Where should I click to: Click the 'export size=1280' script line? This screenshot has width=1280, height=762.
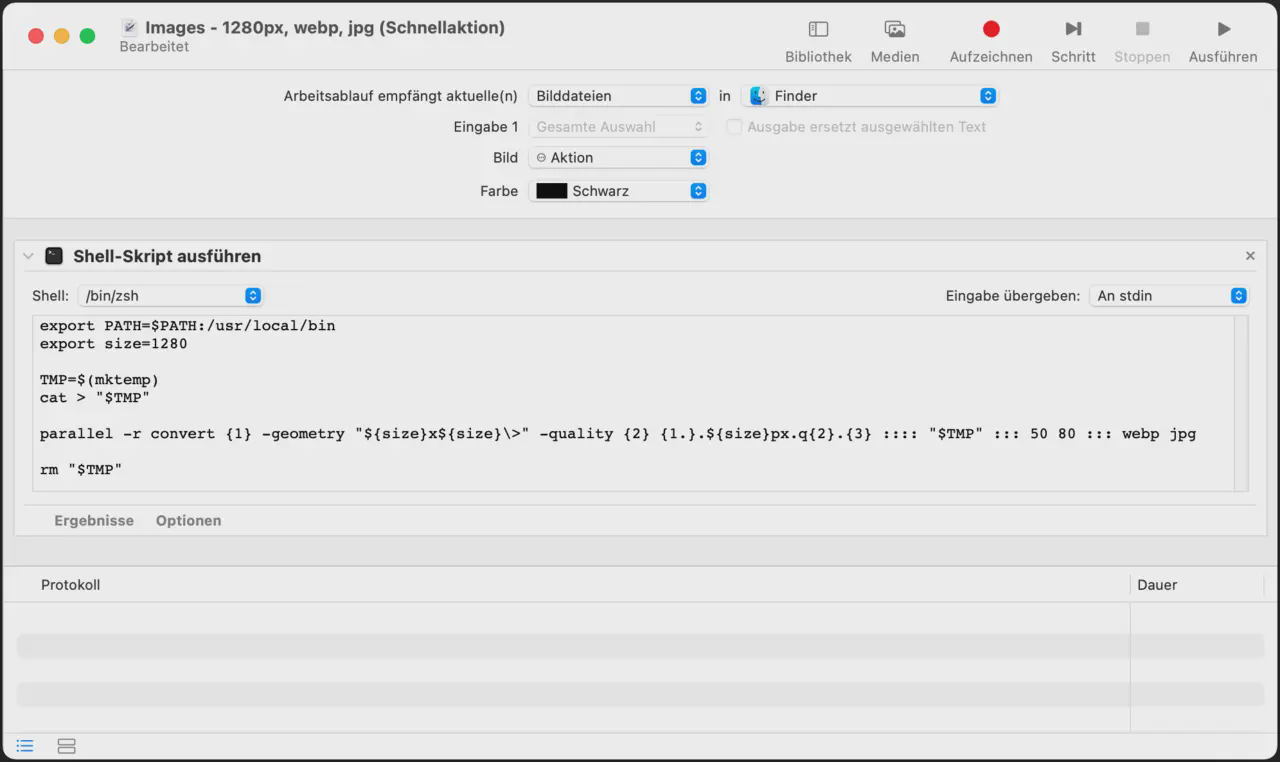113,344
